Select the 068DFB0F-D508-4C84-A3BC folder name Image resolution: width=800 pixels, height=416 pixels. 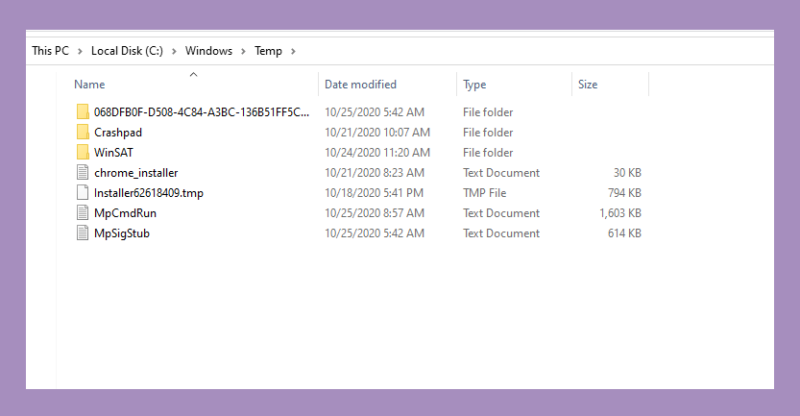[202, 112]
